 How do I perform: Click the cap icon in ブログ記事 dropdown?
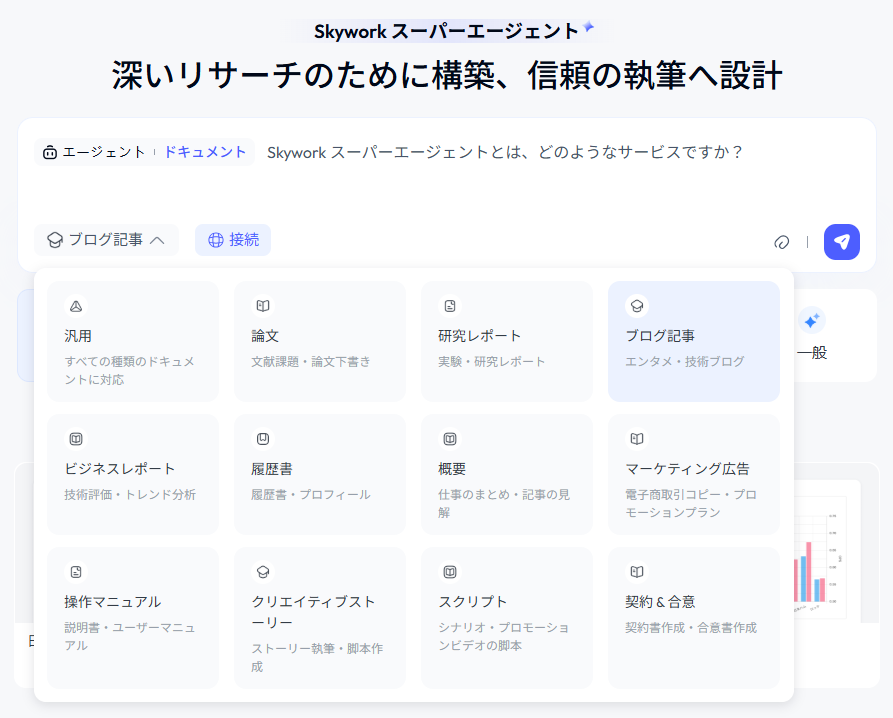(55, 240)
